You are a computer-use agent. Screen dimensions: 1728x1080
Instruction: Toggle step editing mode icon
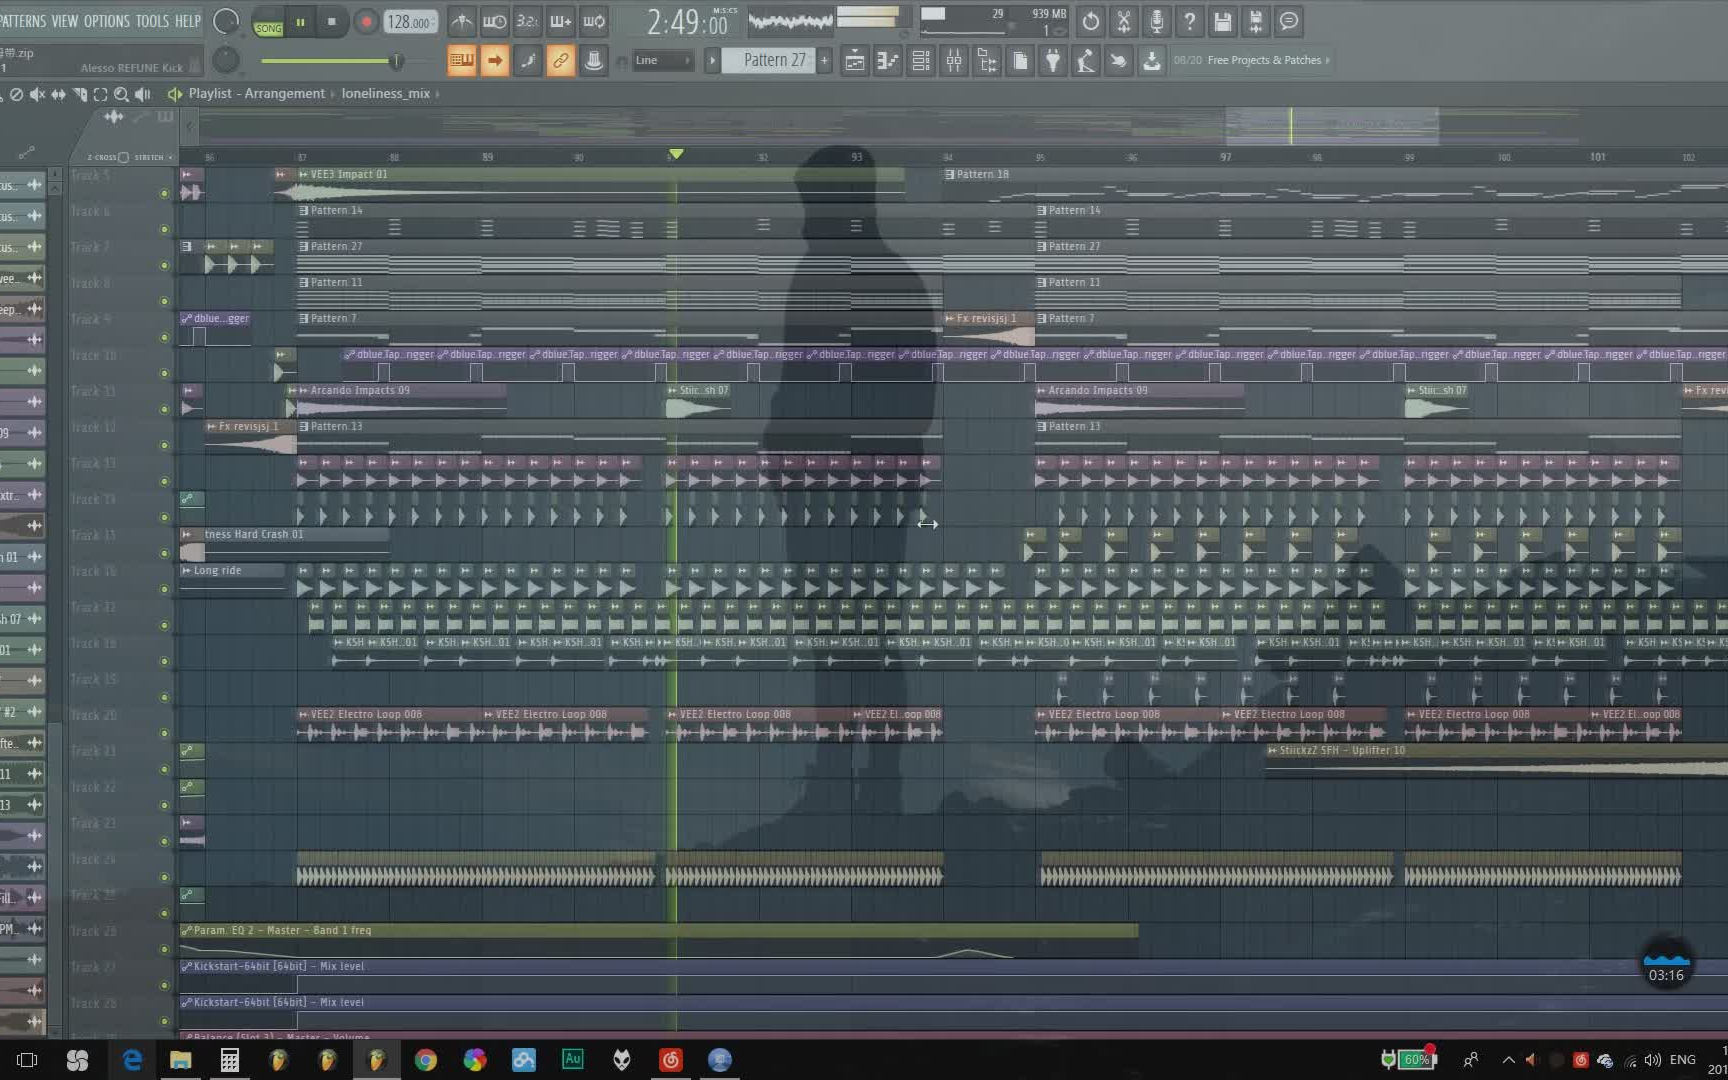pyautogui.click(x=527, y=61)
